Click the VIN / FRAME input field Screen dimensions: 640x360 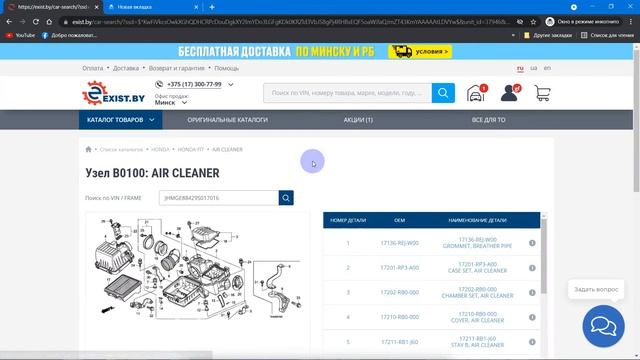(219, 198)
